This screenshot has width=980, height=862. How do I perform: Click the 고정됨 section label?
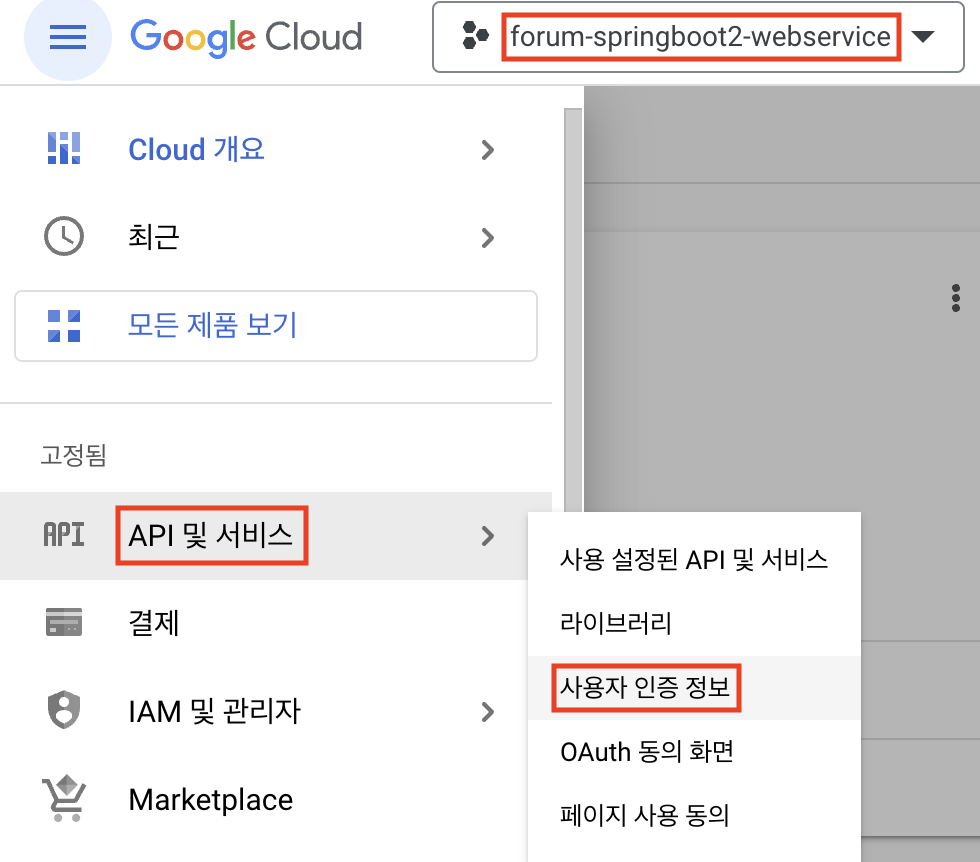point(73,455)
